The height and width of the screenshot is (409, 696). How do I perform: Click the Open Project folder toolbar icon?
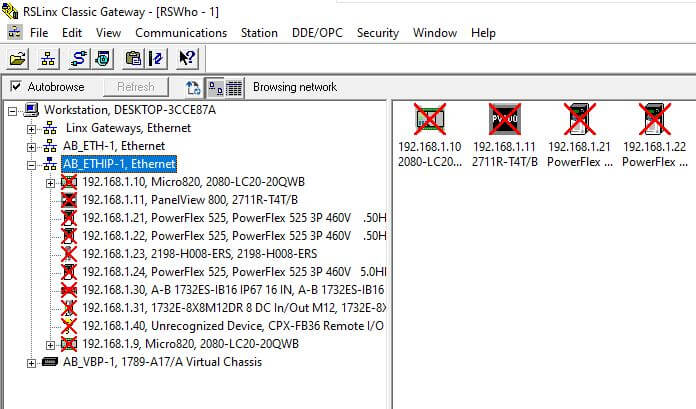point(17,59)
